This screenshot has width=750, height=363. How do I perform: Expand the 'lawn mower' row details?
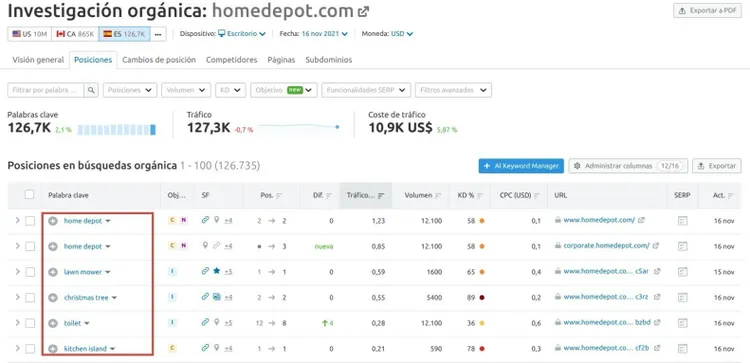click(17, 272)
